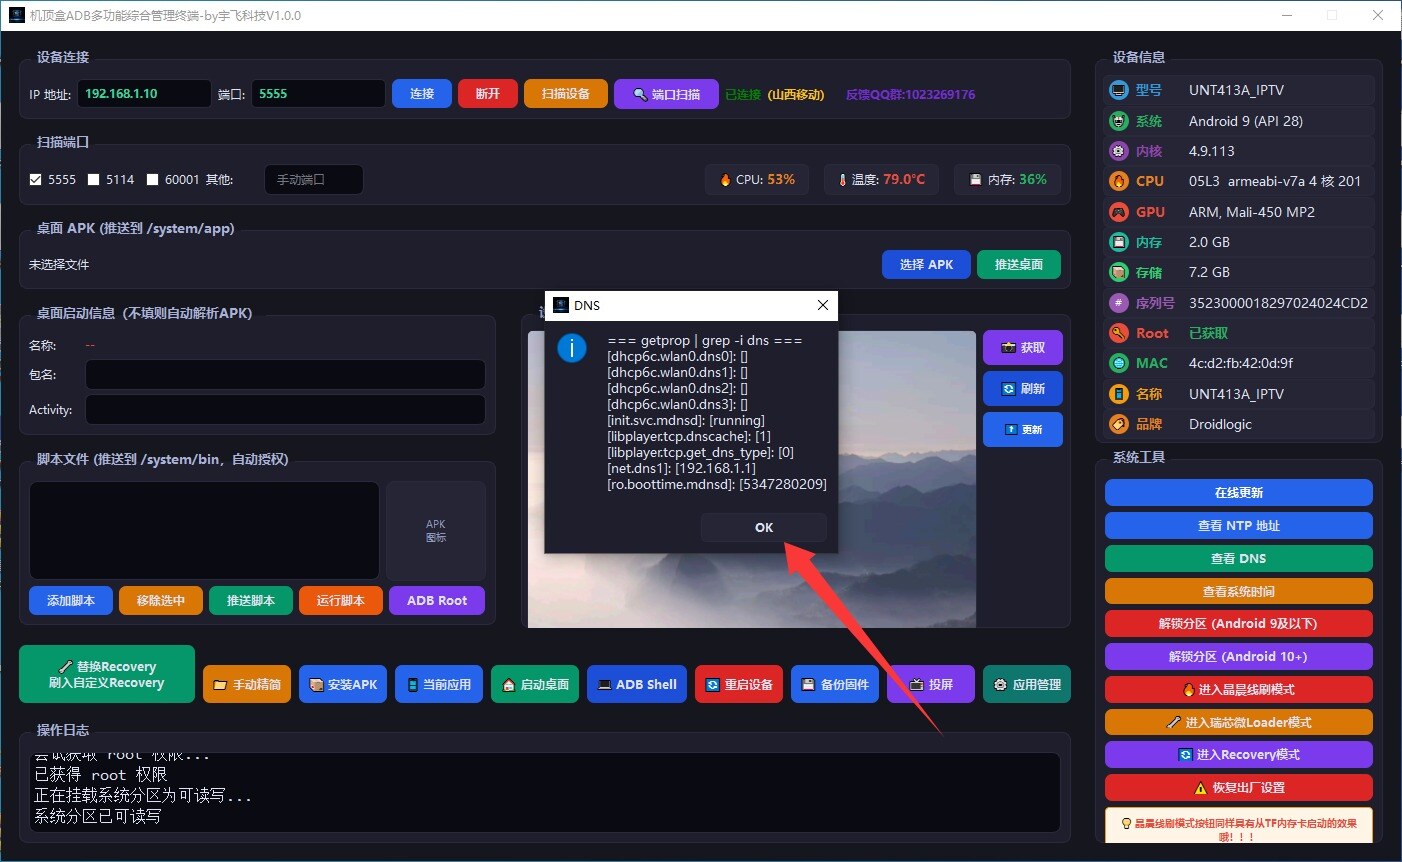Screen dimensions: 1402x862
Task: Click OK in the DNS dialog
Action: click(x=764, y=527)
